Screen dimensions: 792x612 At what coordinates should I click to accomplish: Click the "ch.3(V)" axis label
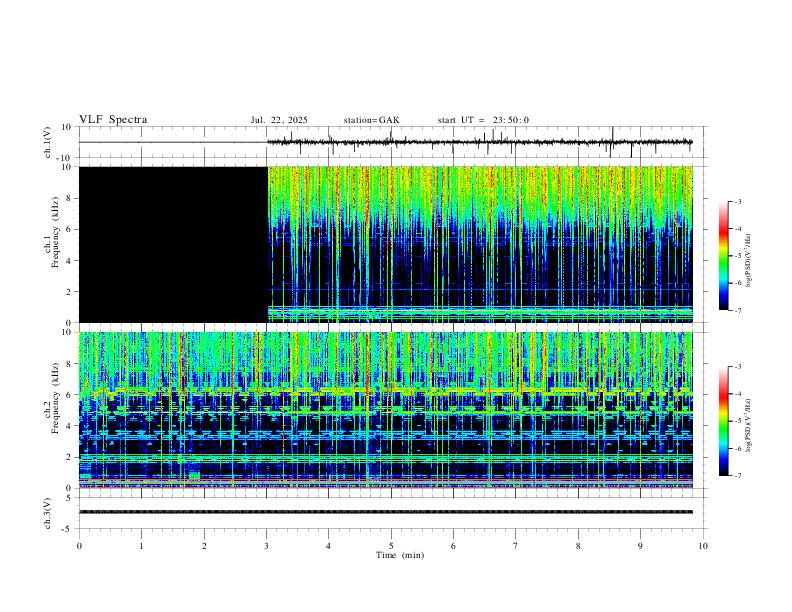tap(48, 513)
